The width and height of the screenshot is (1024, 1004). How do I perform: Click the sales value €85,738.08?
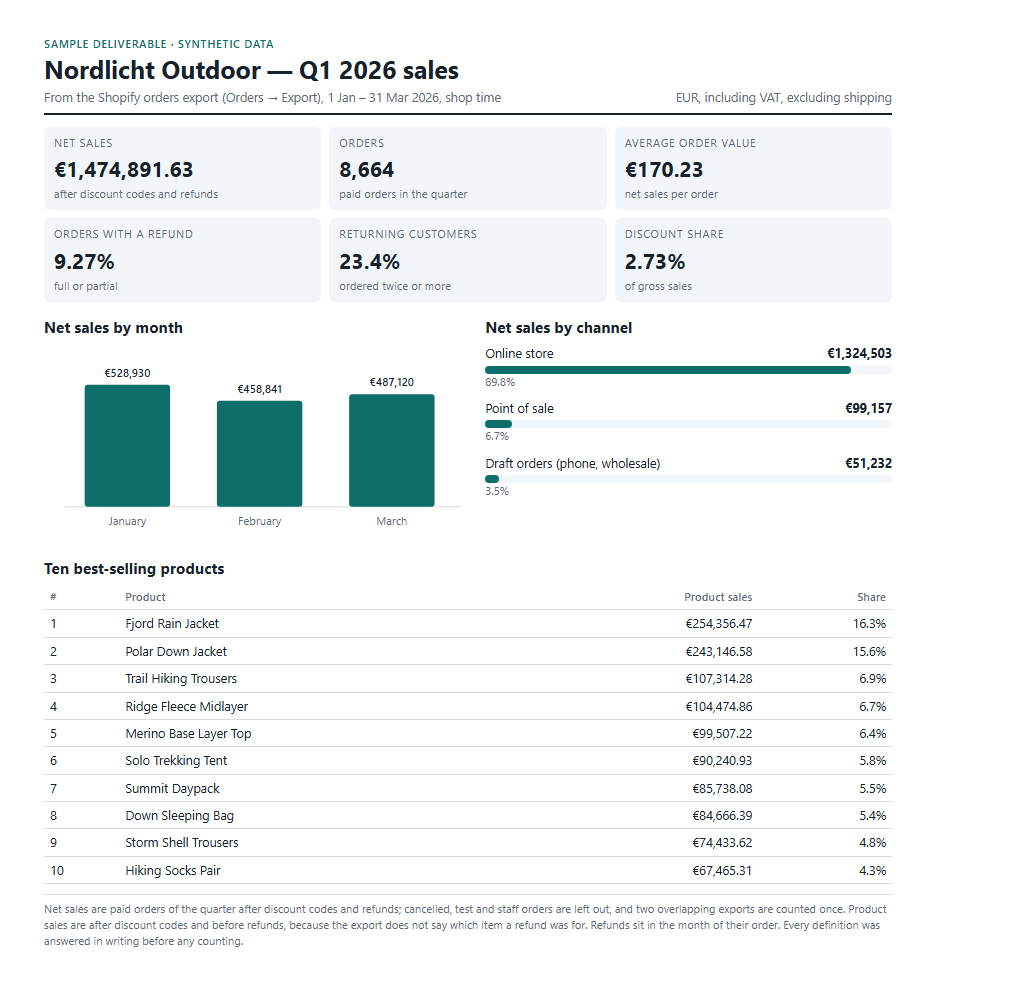[722, 789]
